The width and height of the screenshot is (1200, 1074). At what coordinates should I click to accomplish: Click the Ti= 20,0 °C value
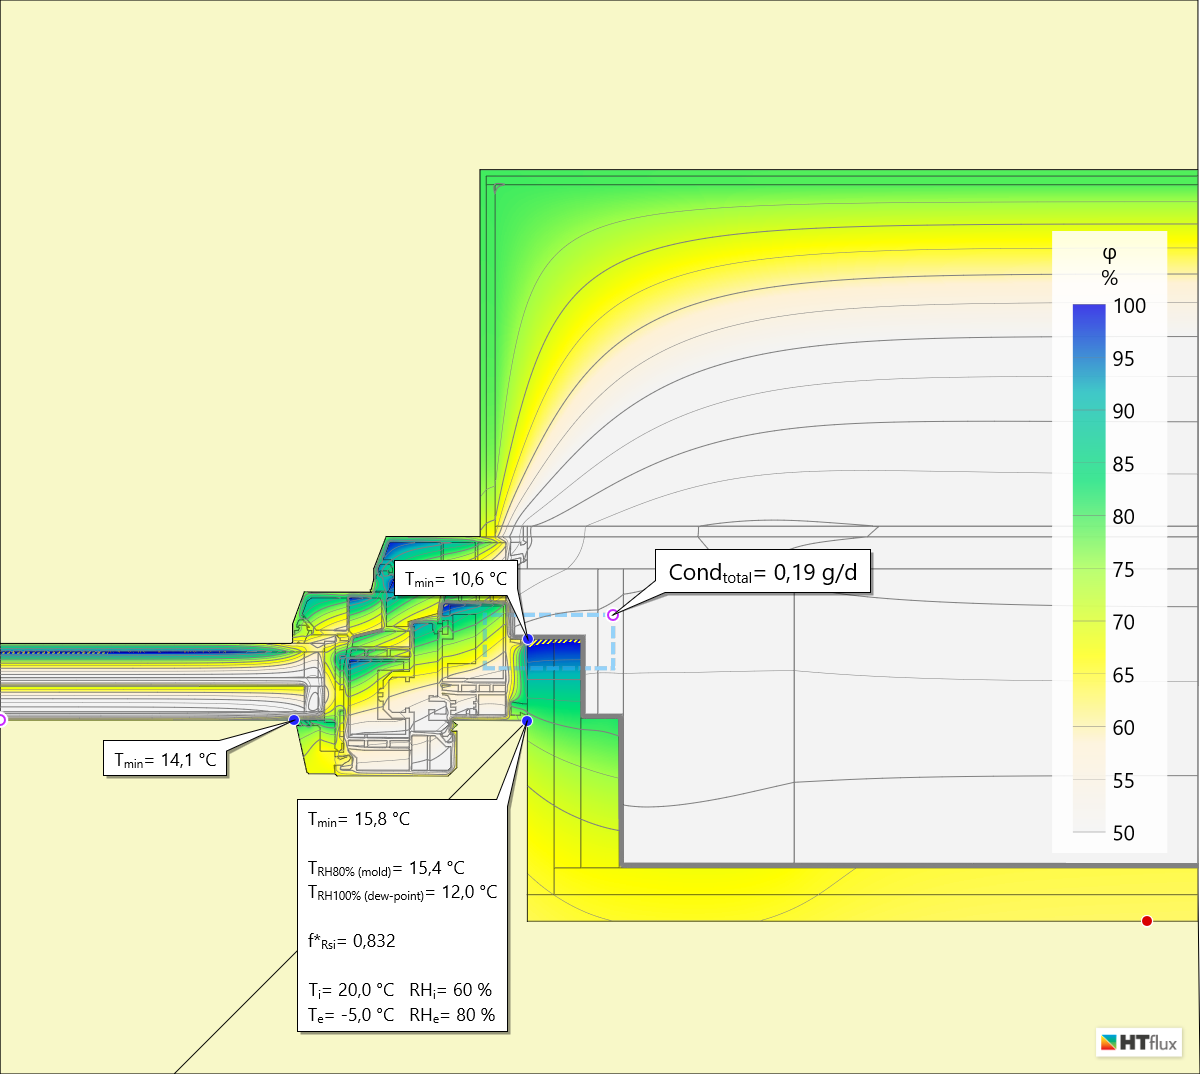point(351,990)
